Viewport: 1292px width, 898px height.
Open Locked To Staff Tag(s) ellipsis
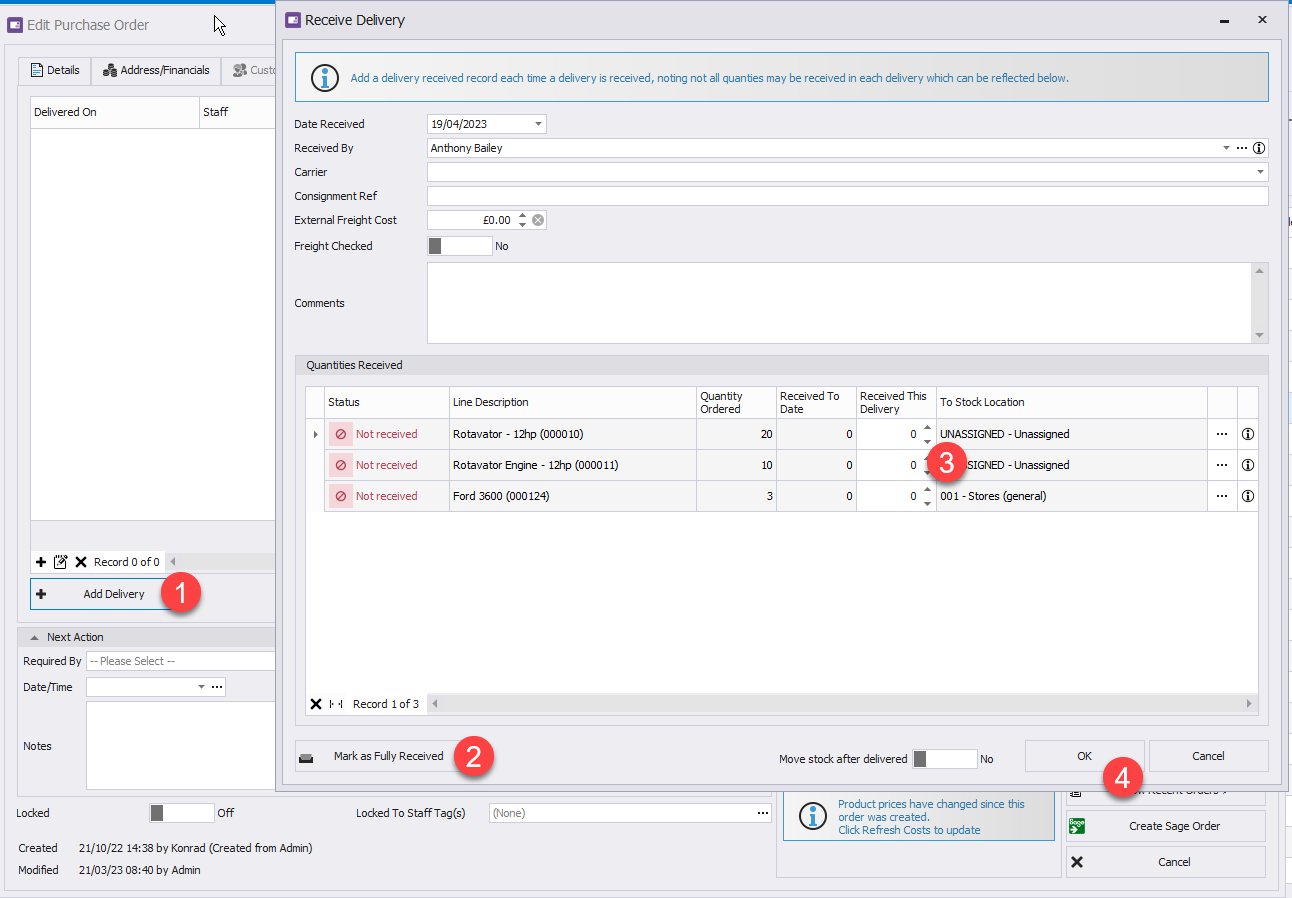pyautogui.click(x=762, y=813)
